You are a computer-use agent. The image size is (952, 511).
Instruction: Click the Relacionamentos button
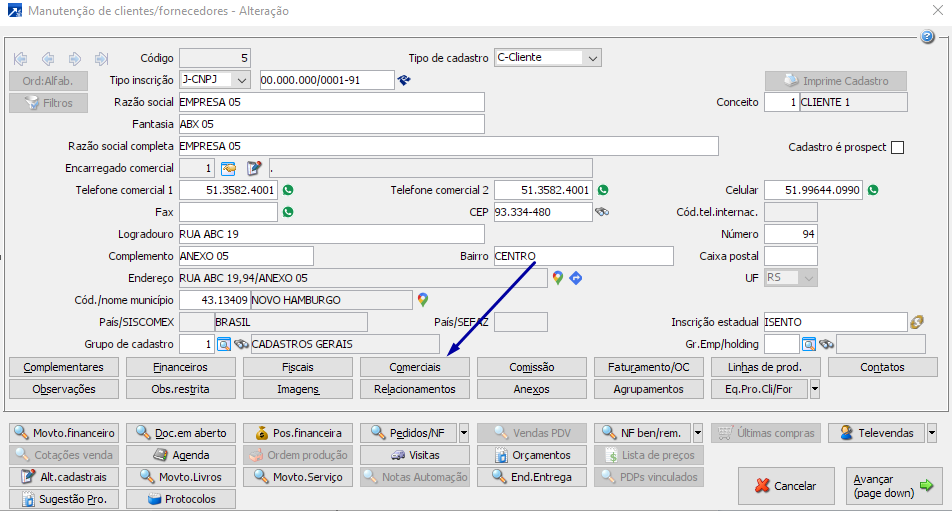tap(415, 389)
